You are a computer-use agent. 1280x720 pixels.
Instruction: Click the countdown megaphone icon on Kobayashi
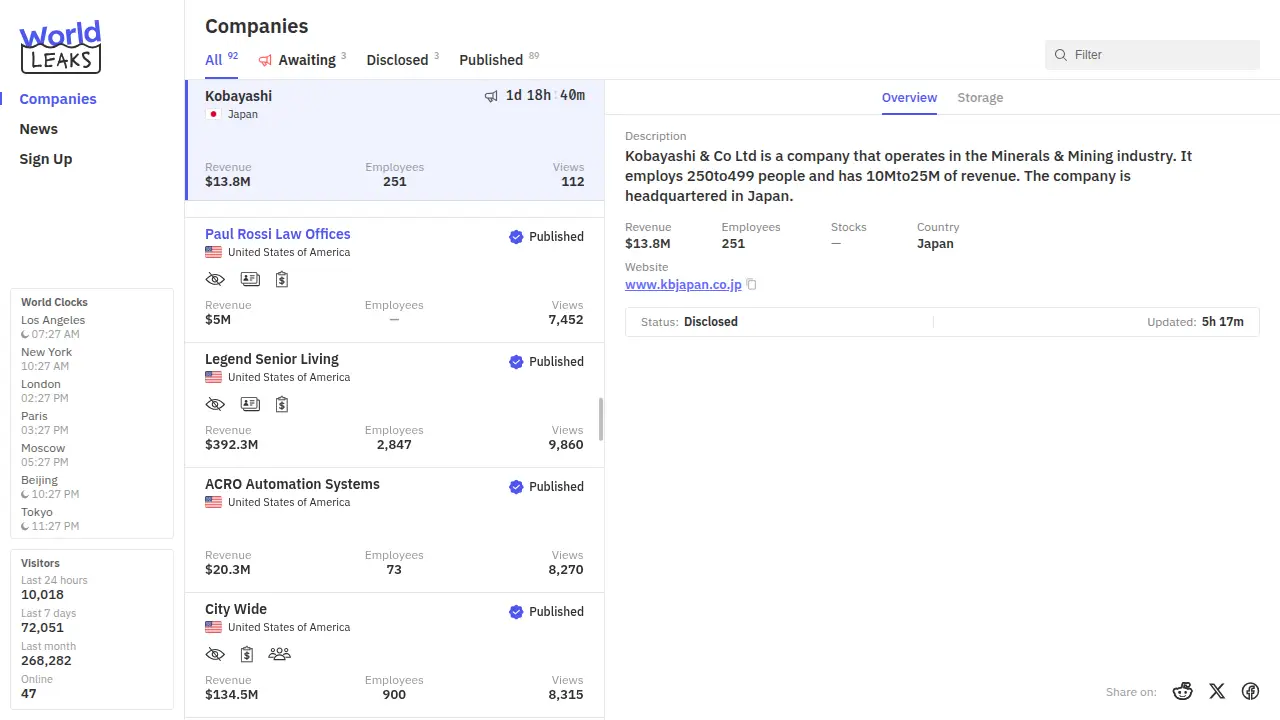coord(491,96)
